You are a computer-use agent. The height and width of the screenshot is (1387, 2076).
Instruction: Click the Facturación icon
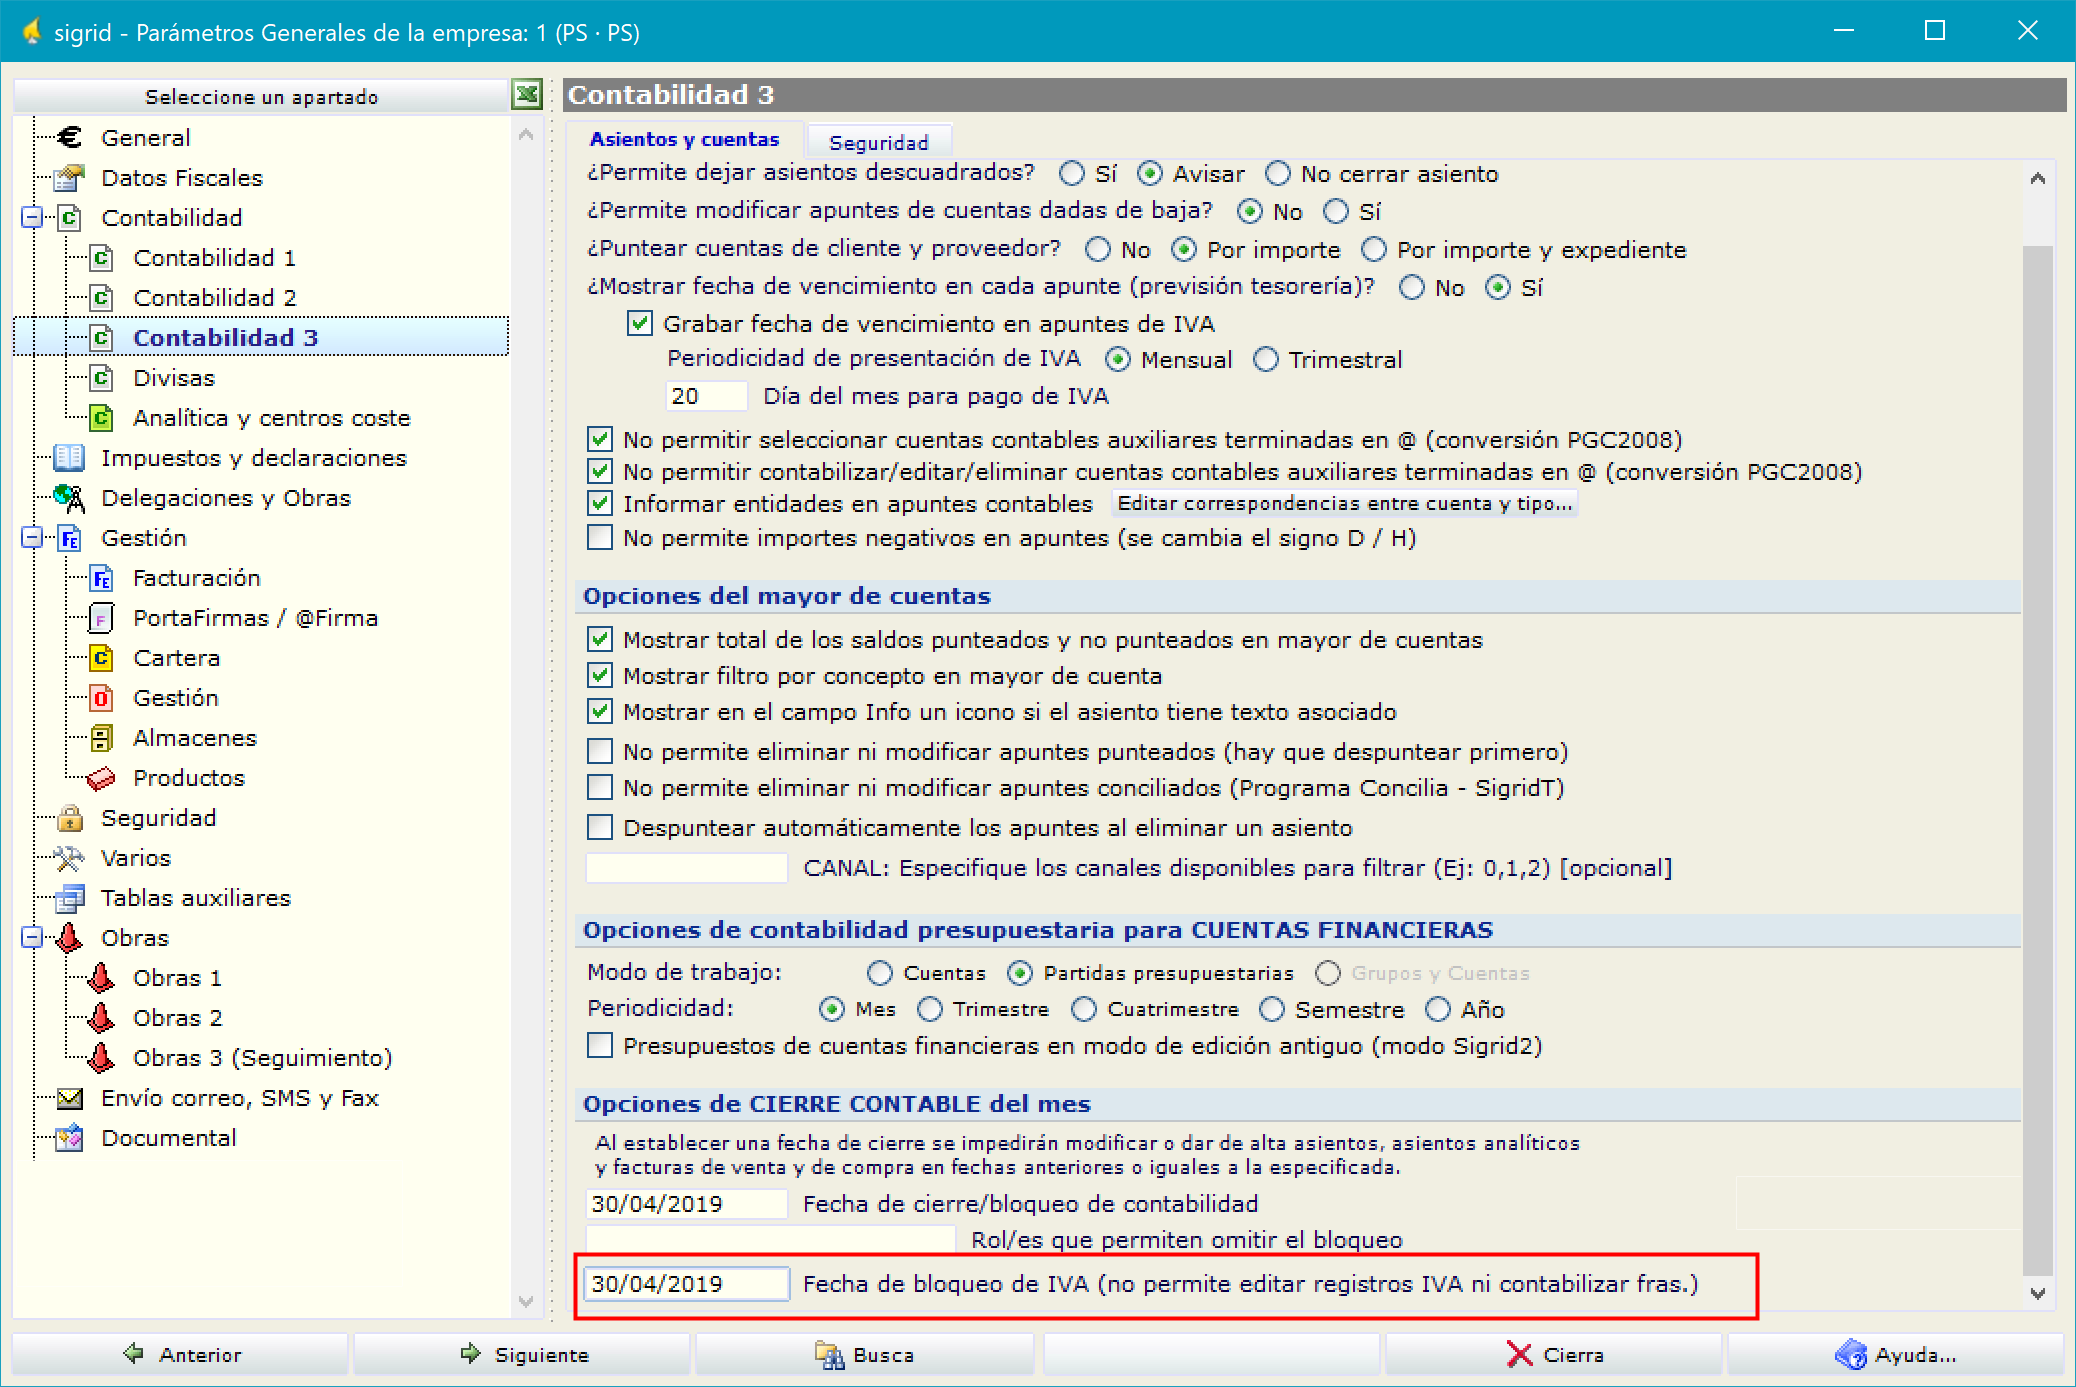[101, 577]
